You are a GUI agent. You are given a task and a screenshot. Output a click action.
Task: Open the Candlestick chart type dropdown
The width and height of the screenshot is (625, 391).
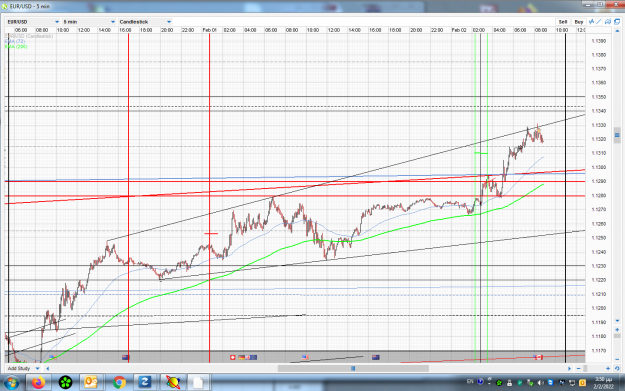point(145,22)
